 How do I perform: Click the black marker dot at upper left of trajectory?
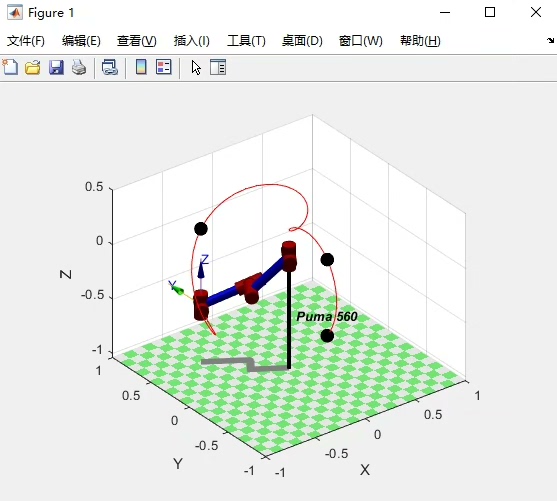(201, 229)
